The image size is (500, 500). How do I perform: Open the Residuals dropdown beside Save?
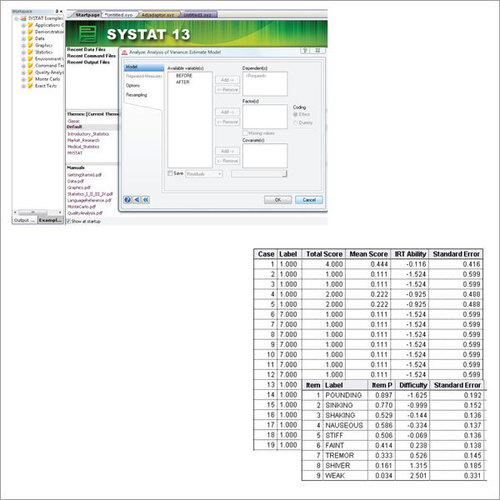coord(204,174)
